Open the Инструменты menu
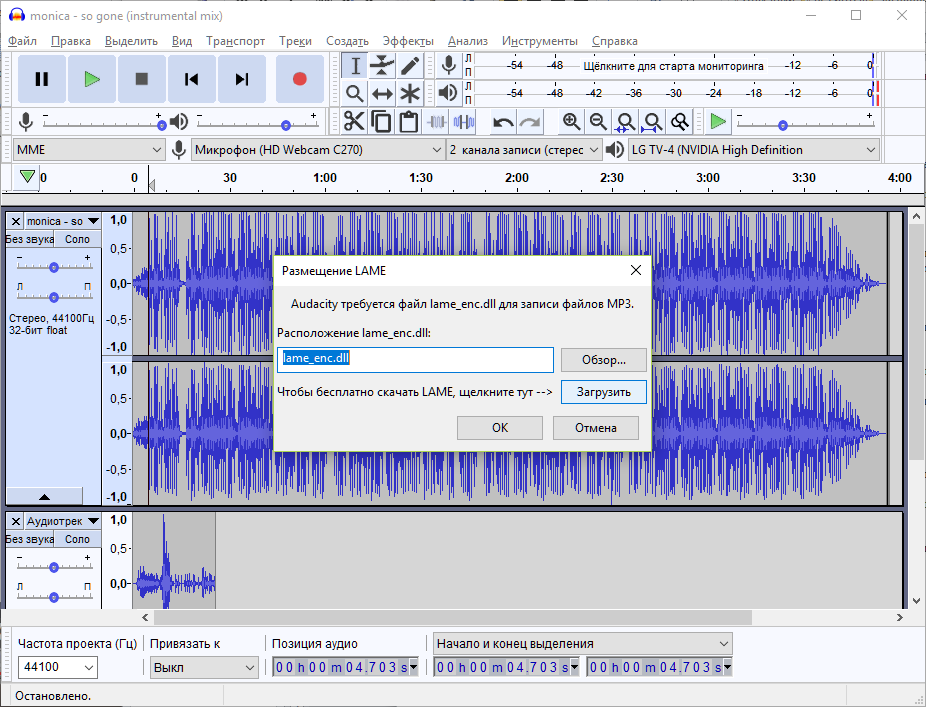 point(540,41)
